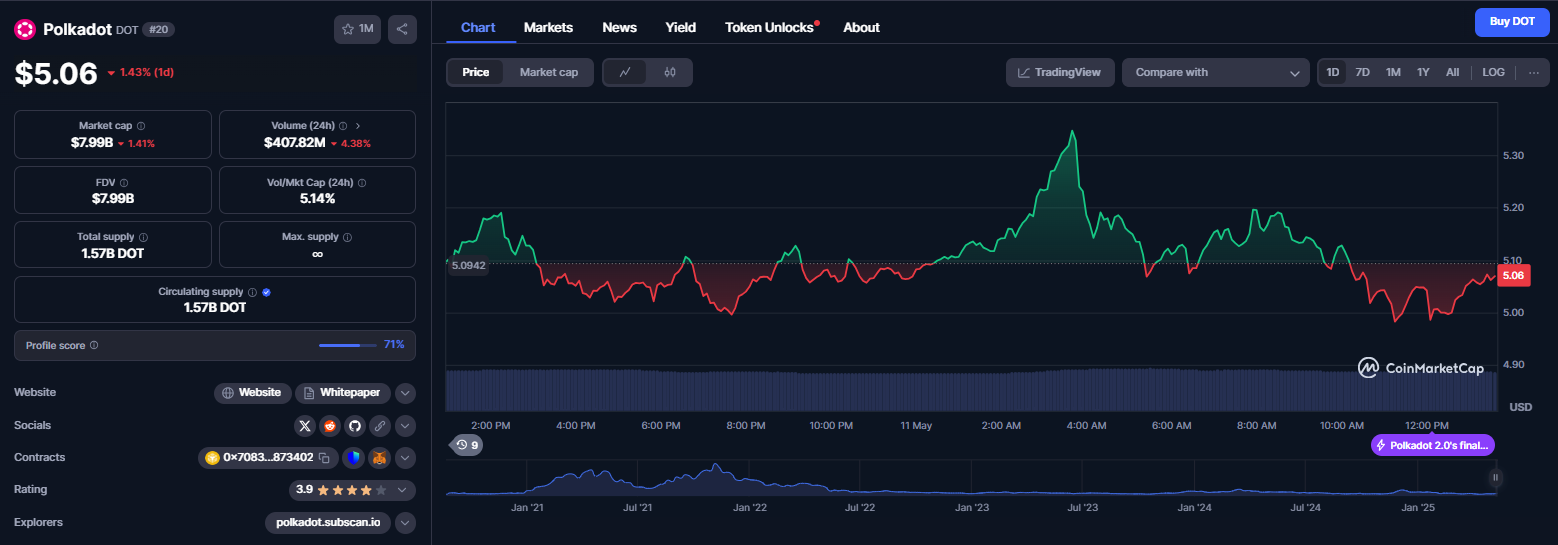Click the 5.0942 open price marker
This screenshot has width=1558, height=545.
(x=468, y=266)
